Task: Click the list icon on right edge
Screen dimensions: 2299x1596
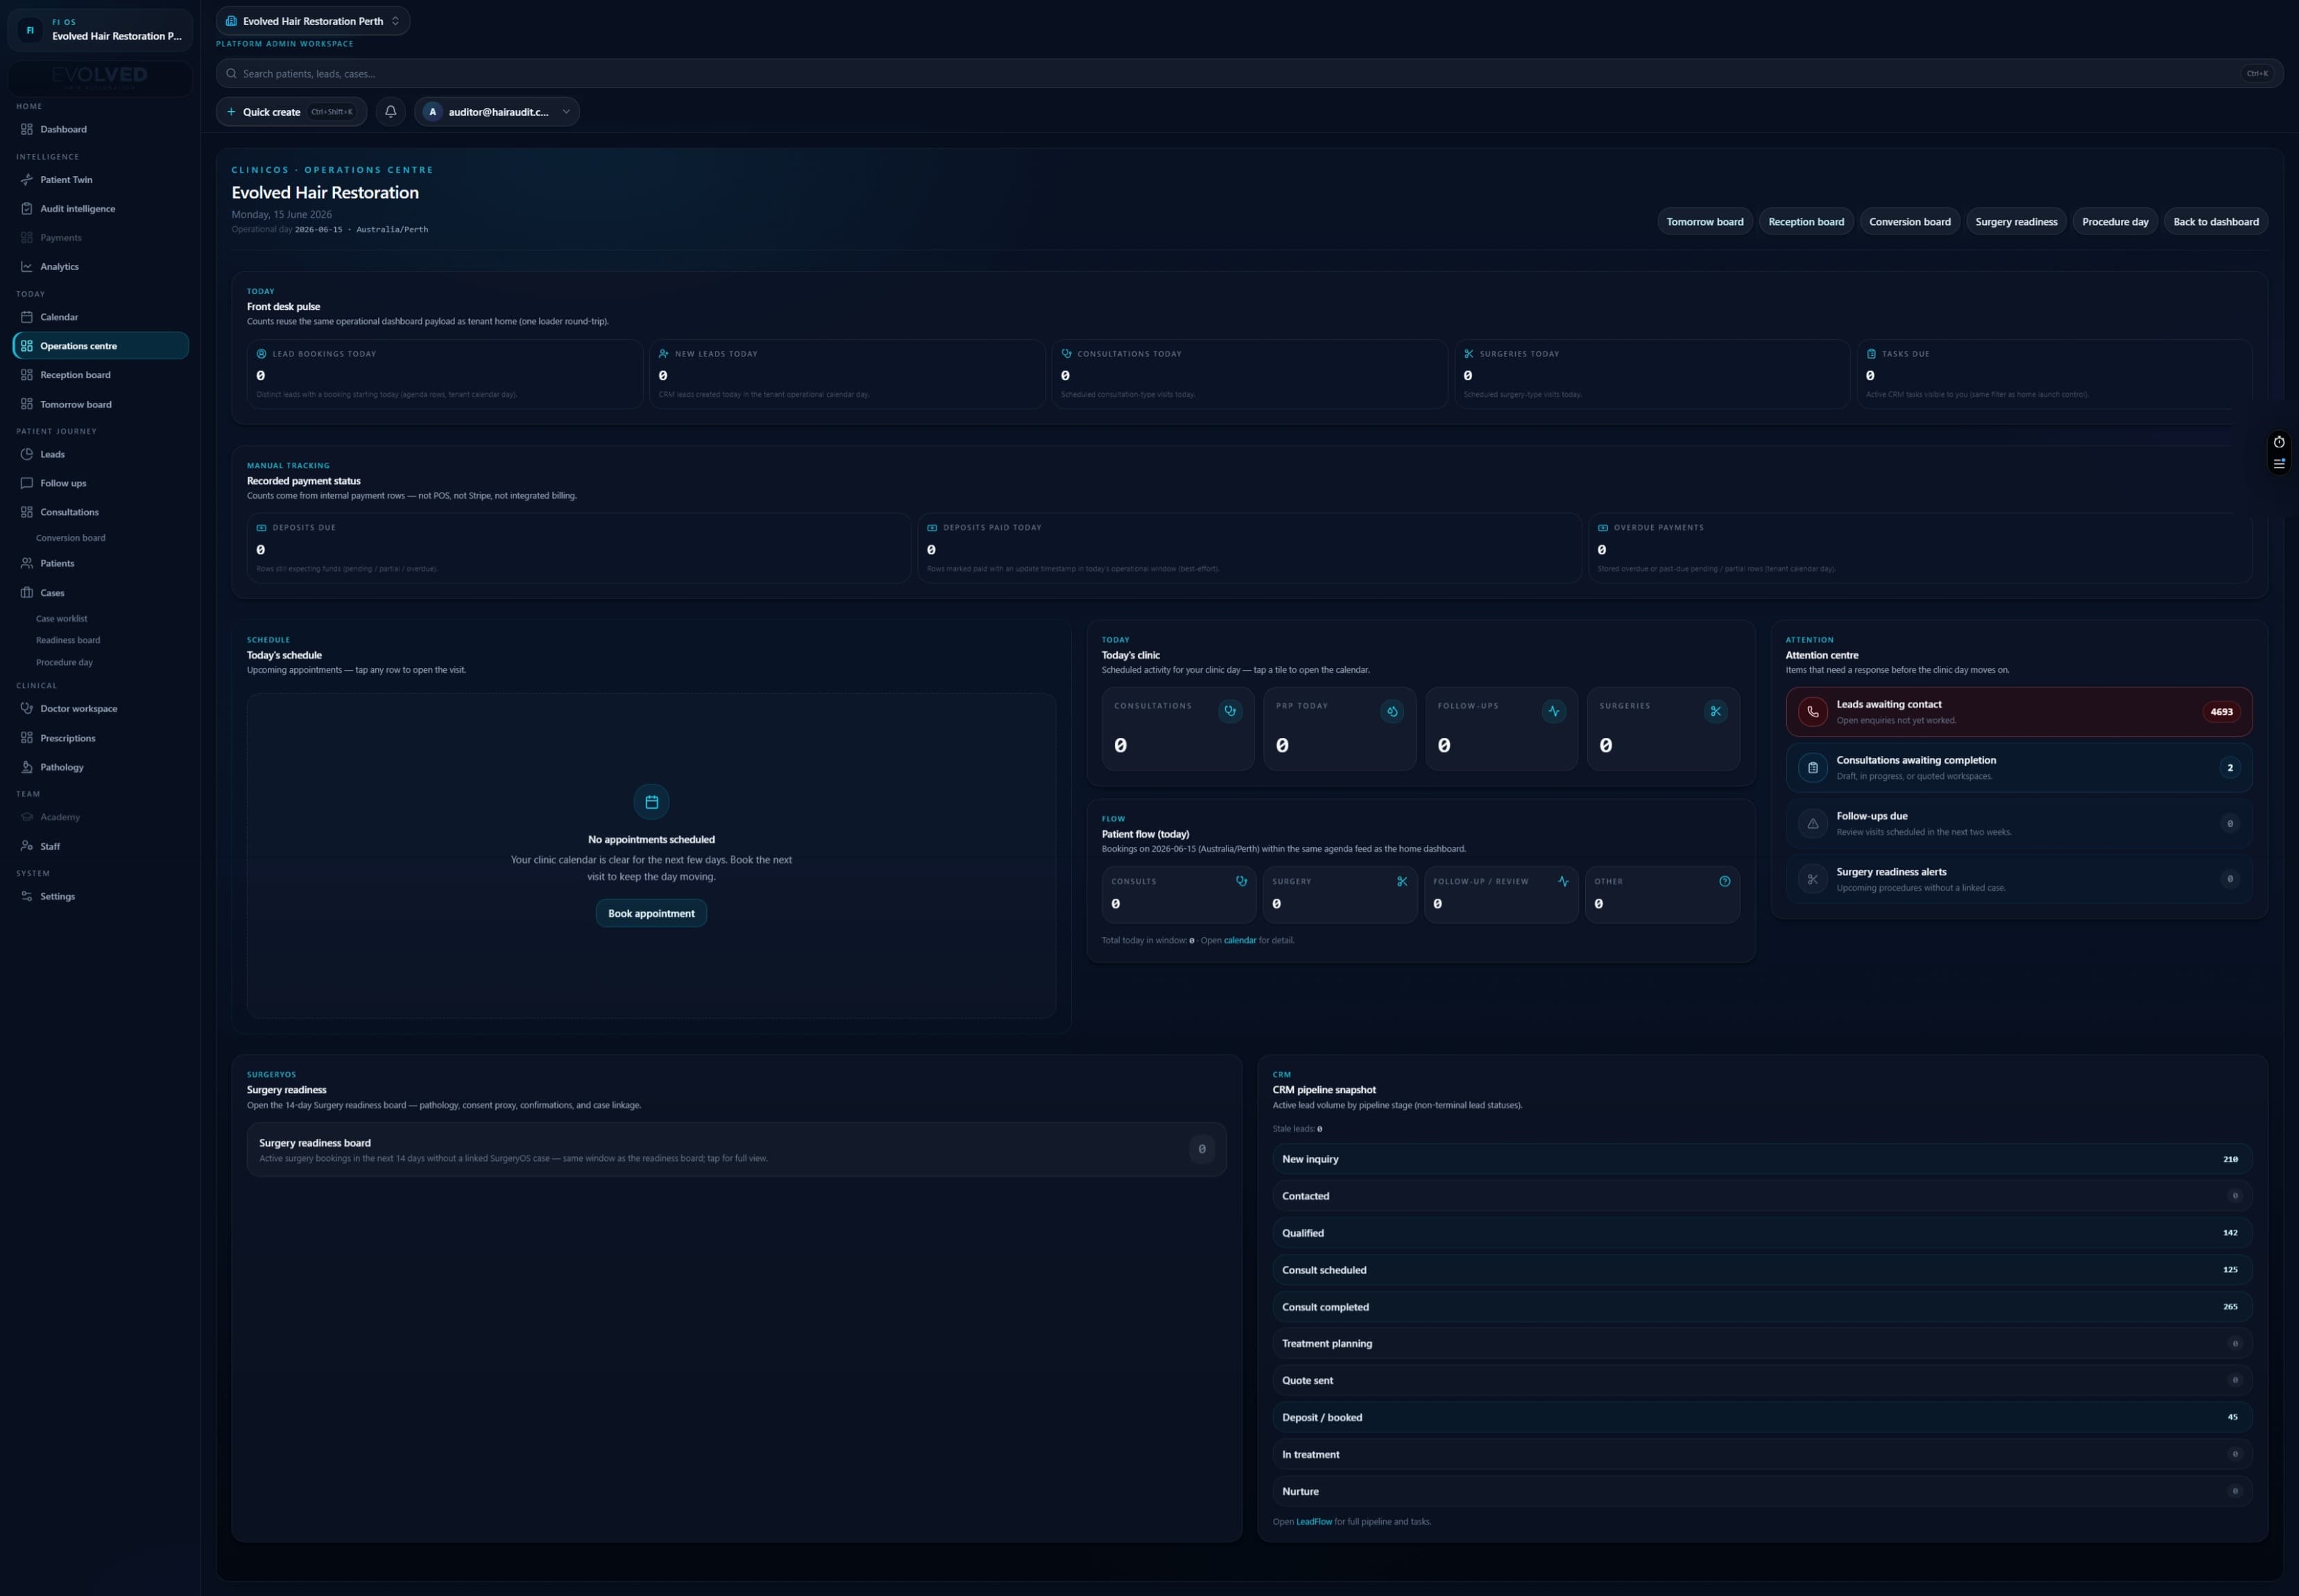Action: (x=2279, y=464)
